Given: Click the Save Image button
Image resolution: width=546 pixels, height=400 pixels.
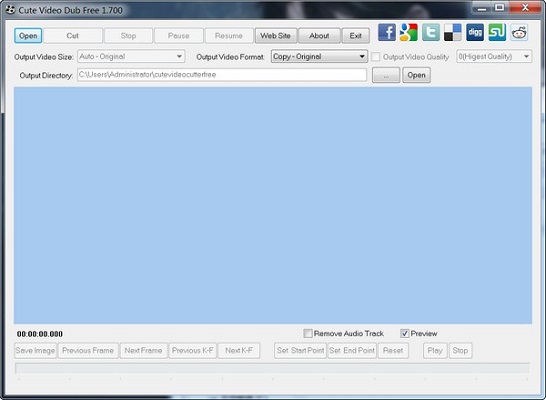Looking at the screenshot, I should 35,351.
